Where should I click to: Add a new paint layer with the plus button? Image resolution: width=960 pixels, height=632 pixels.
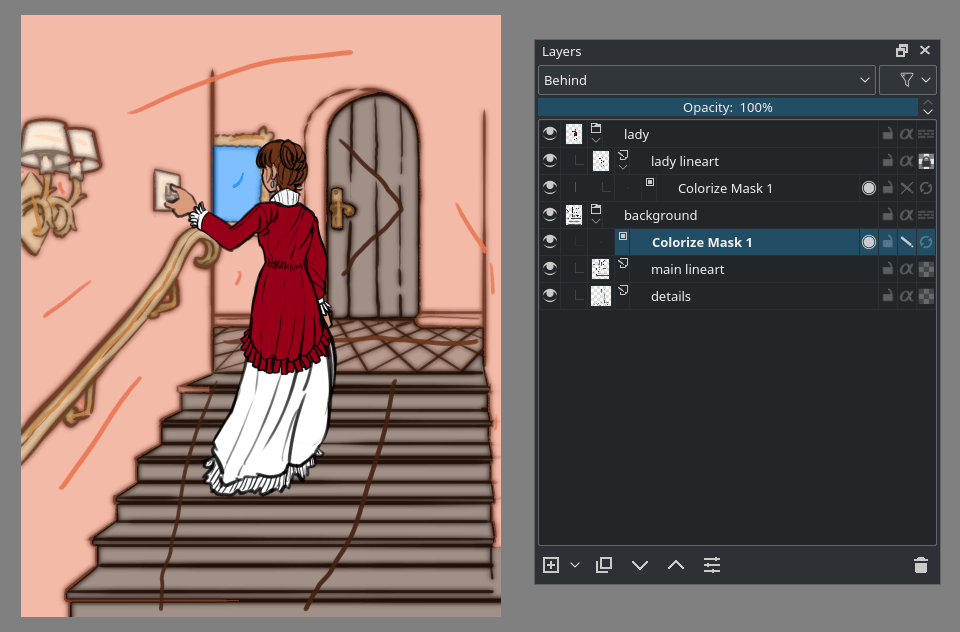click(551, 565)
